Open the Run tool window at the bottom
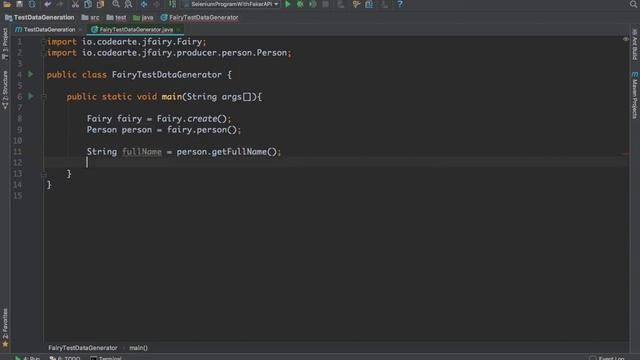The width and height of the screenshot is (640, 360). tap(28, 358)
